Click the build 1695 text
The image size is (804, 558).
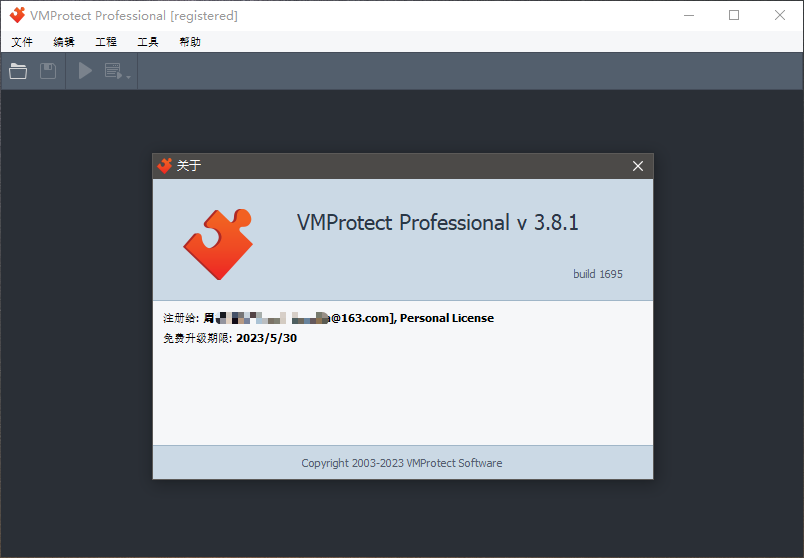point(598,274)
